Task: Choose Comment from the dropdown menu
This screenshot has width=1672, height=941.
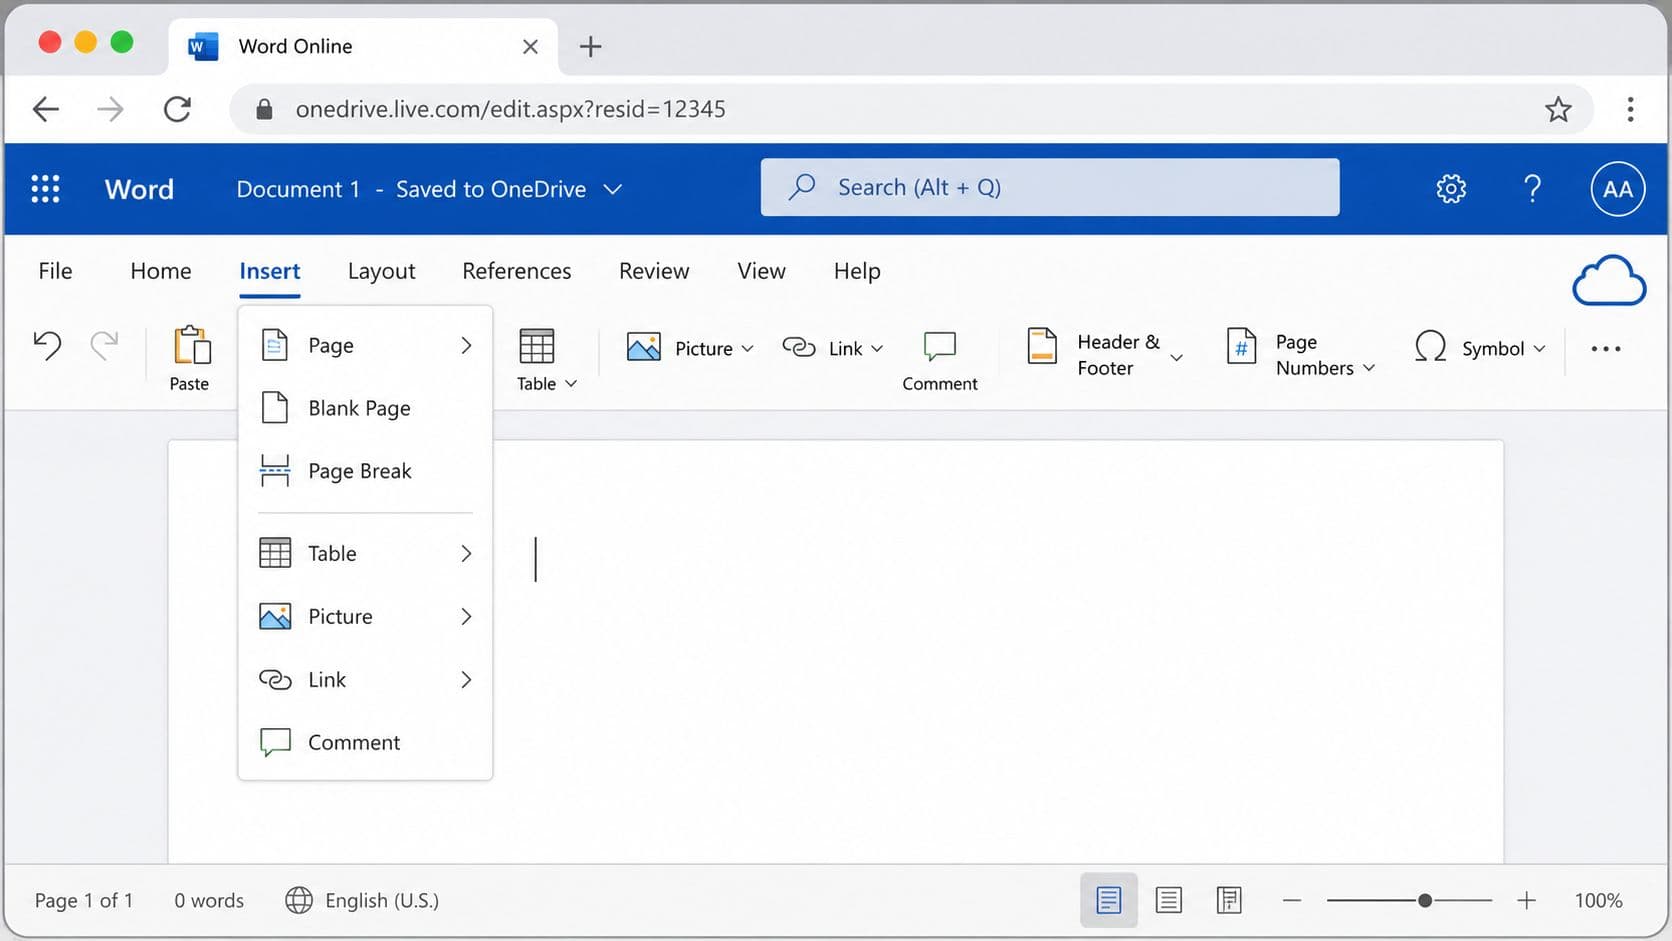Action: coord(365,742)
